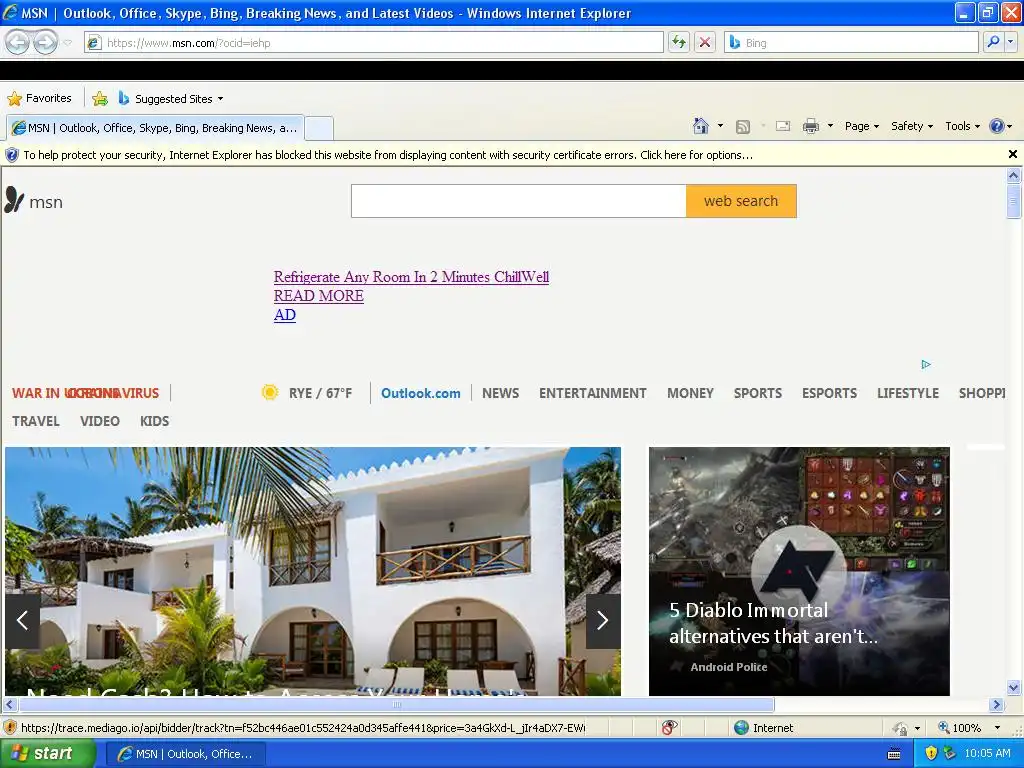The height and width of the screenshot is (768, 1024).
Task: Open the NEWS navigation item
Action: coord(500,393)
